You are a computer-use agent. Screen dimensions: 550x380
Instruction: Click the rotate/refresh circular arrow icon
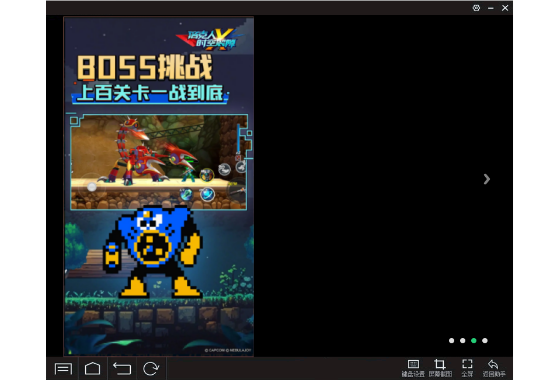point(151,368)
